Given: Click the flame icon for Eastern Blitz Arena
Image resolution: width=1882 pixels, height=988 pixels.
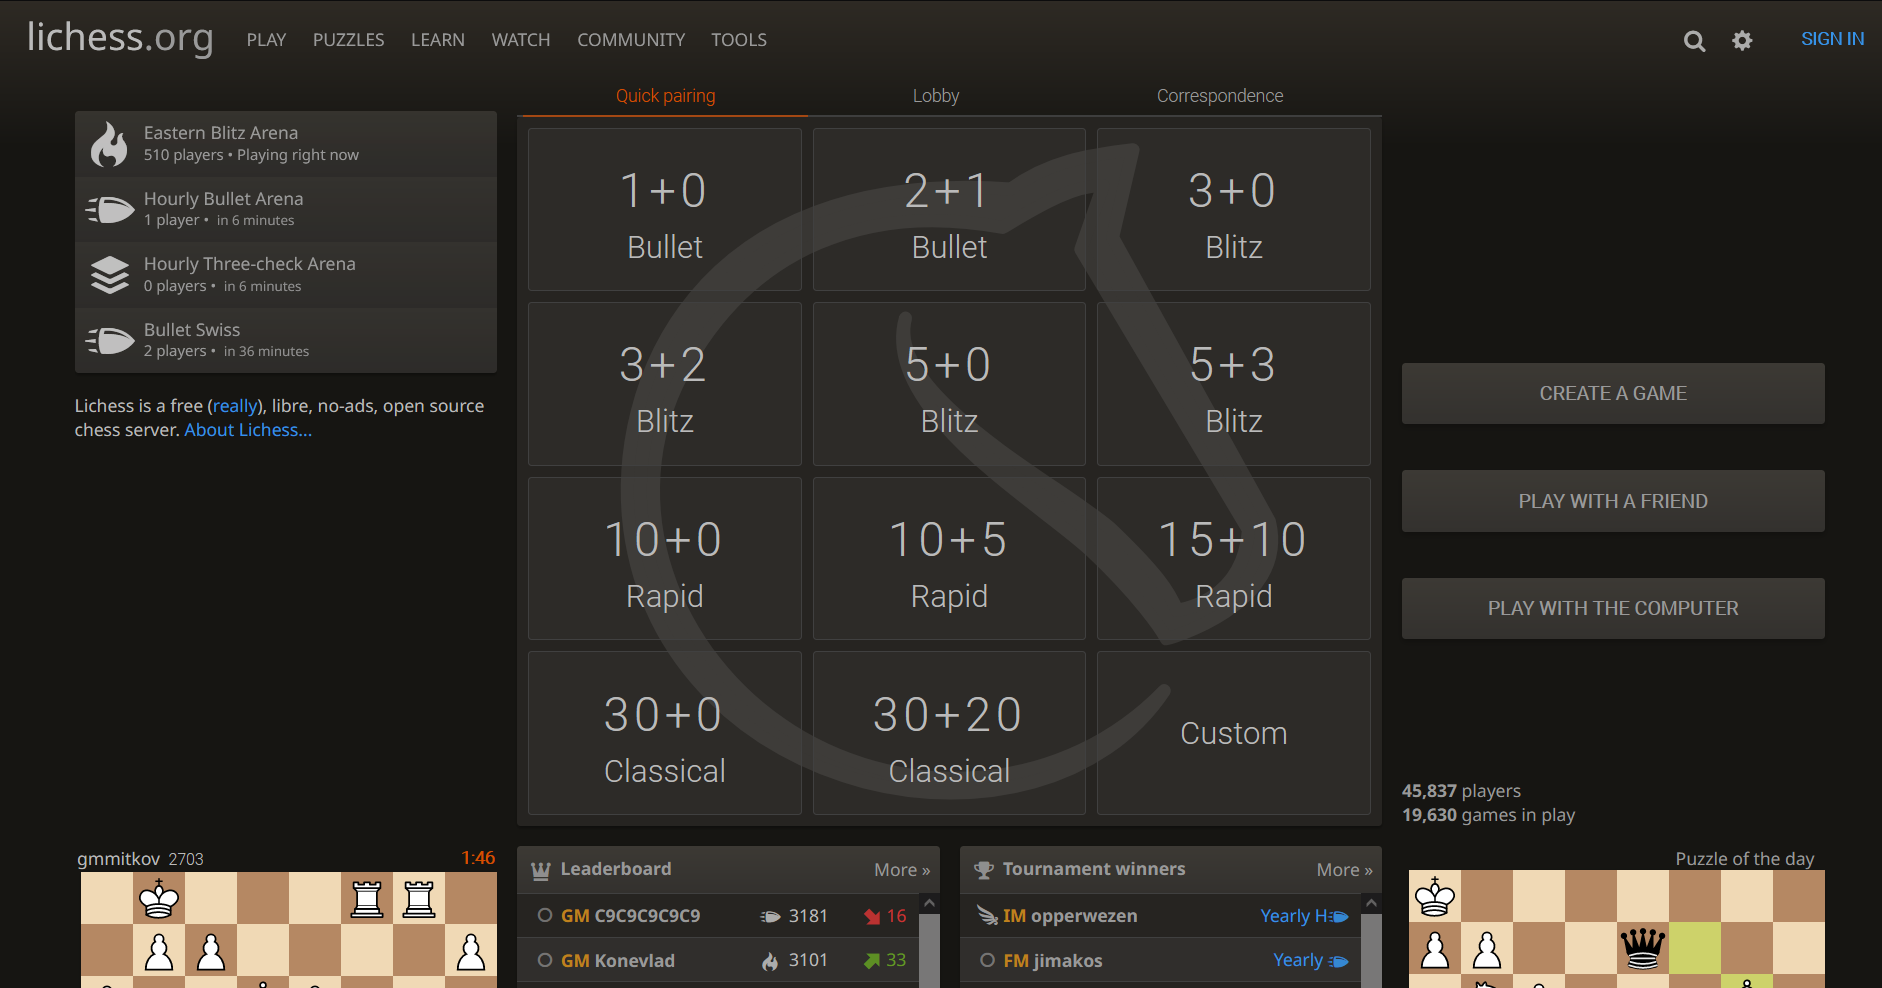Looking at the screenshot, I should (x=110, y=142).
